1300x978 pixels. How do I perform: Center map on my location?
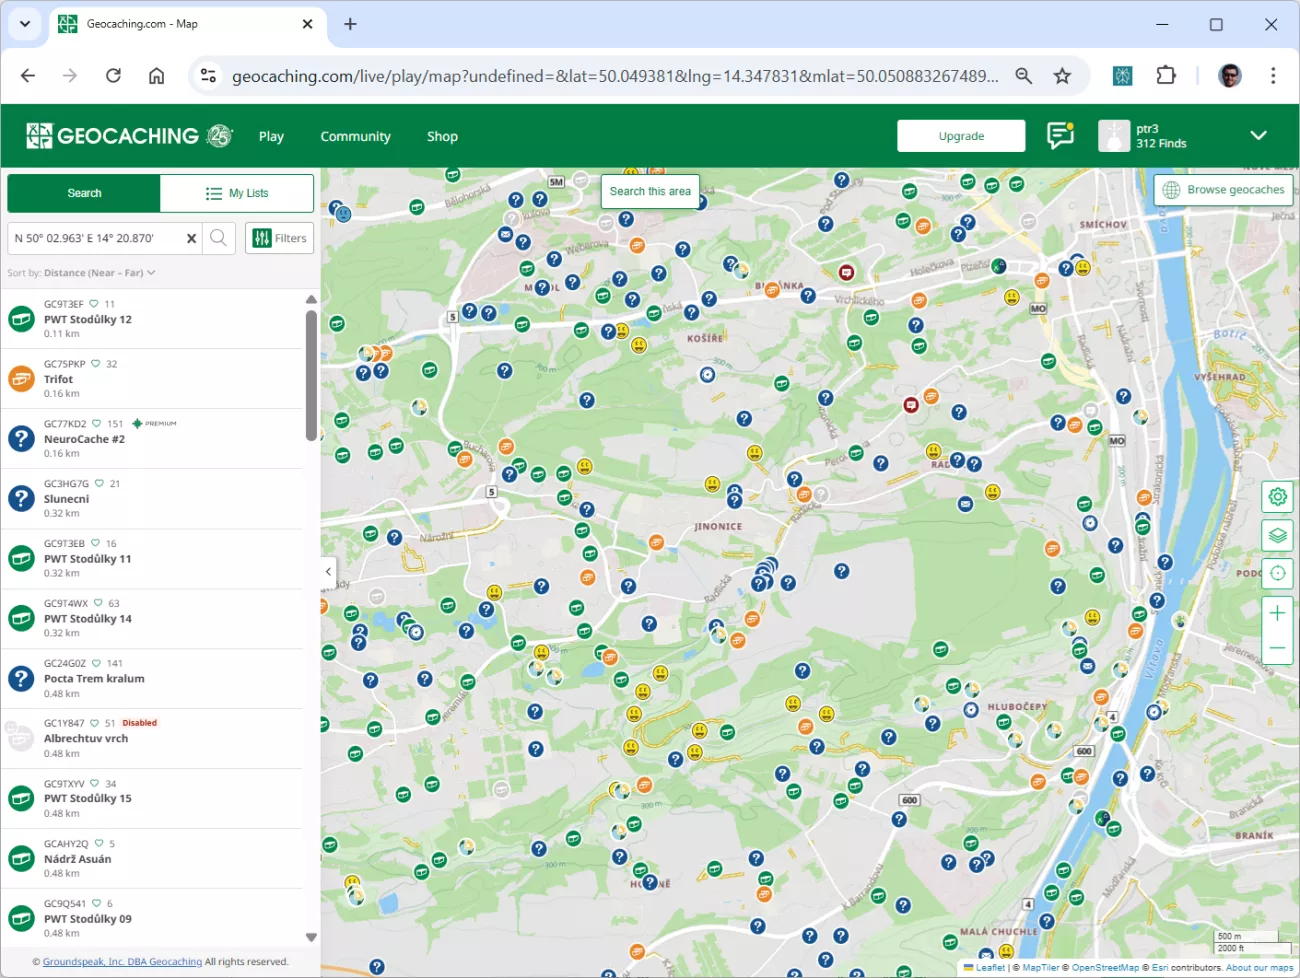point(1277,573)
